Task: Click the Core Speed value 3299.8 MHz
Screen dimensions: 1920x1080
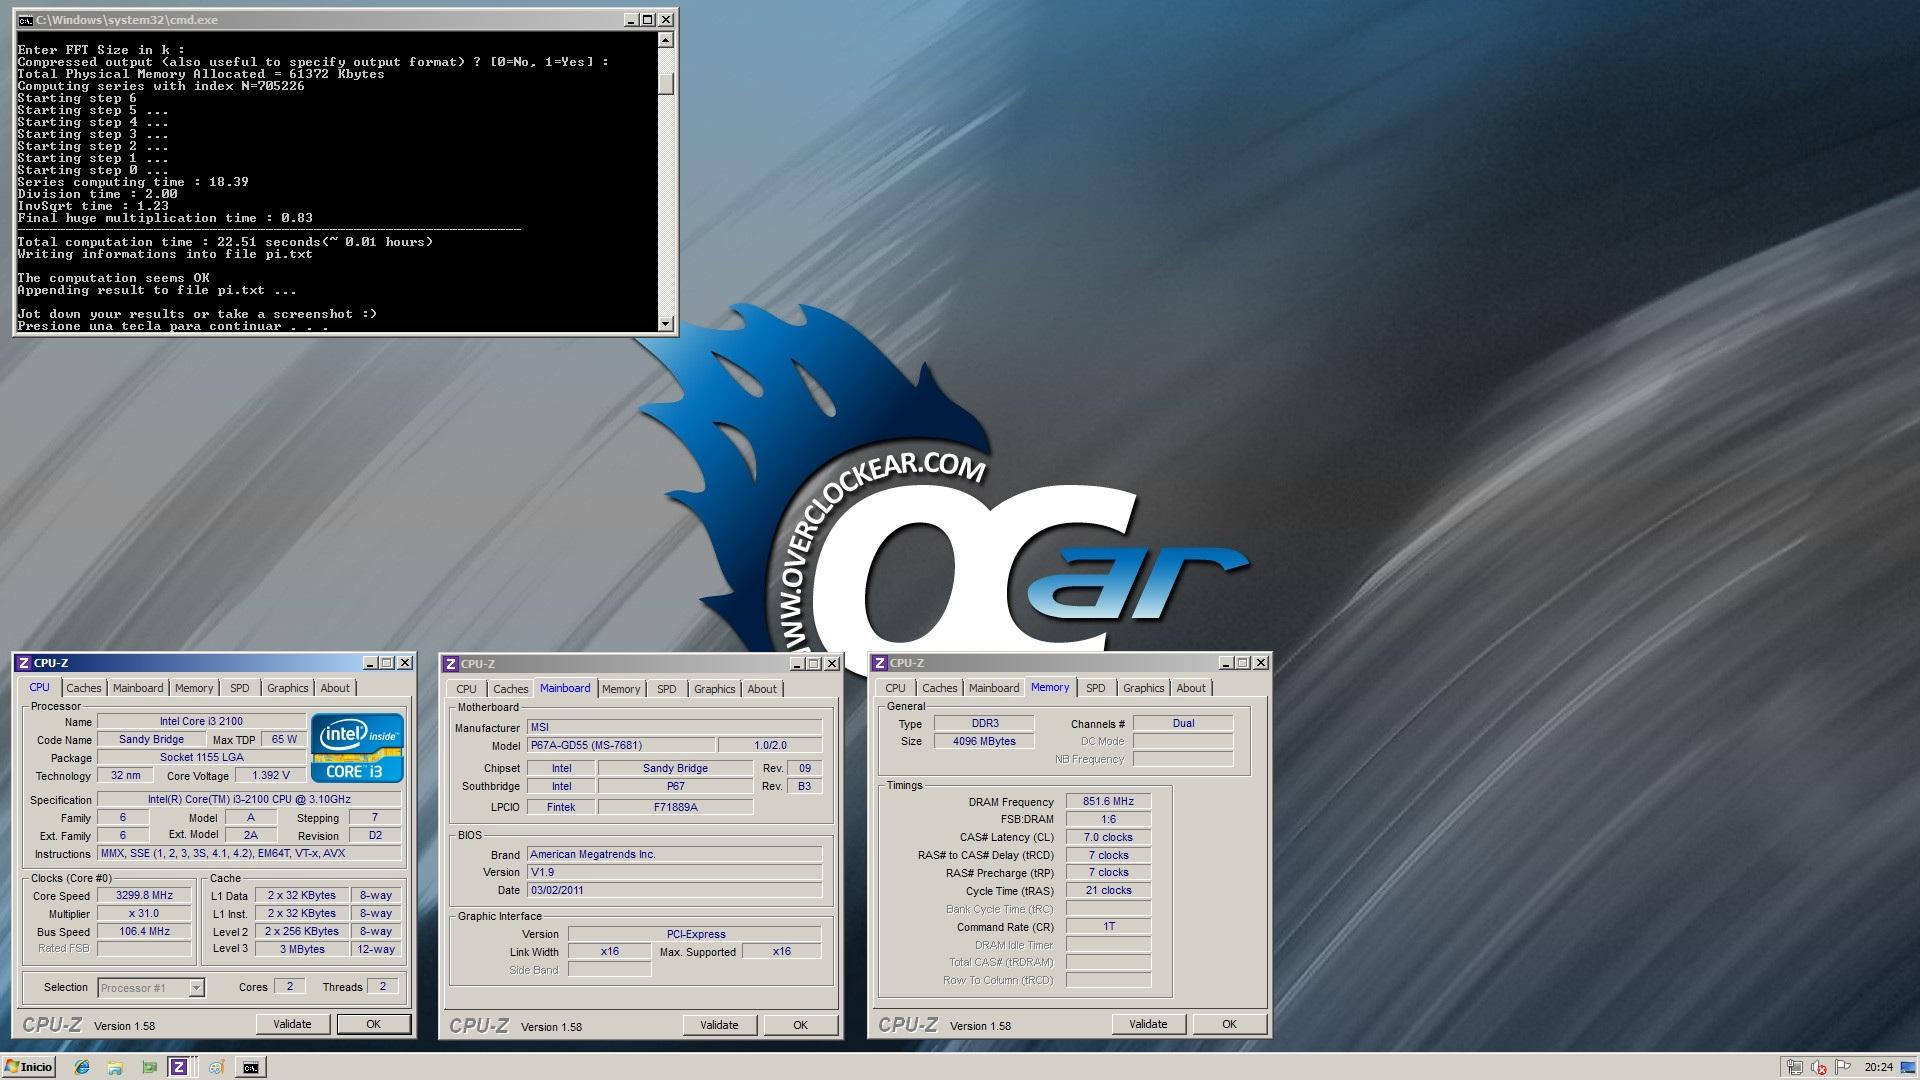Action: [144, 896]
